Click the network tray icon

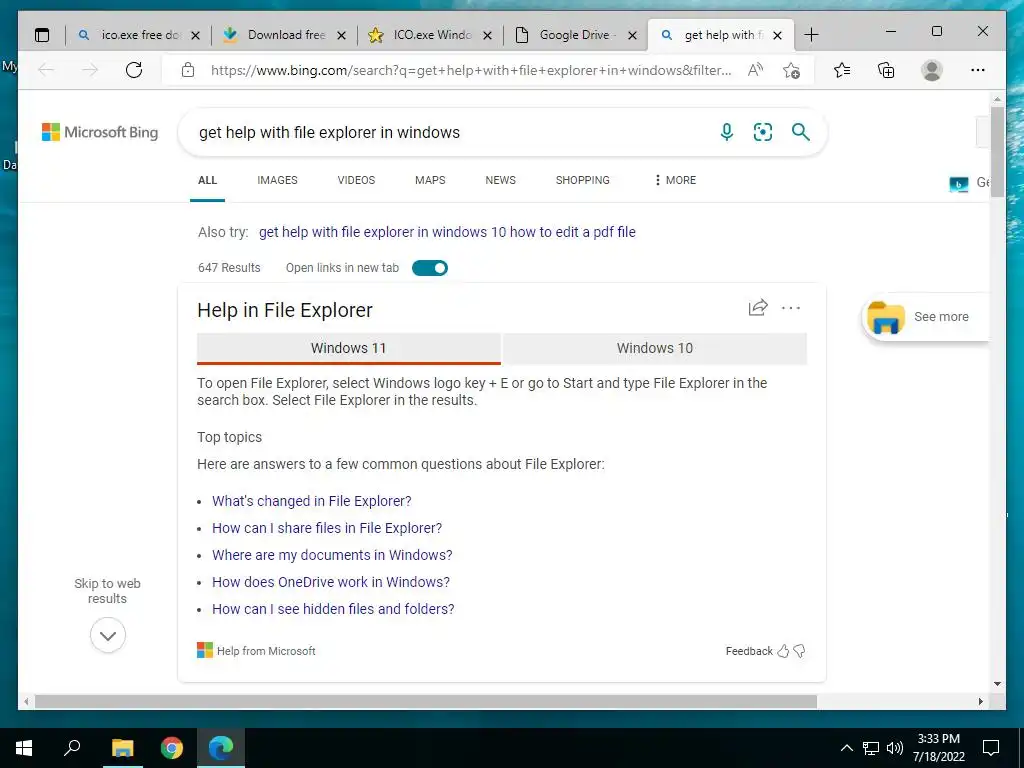(871, 748)
